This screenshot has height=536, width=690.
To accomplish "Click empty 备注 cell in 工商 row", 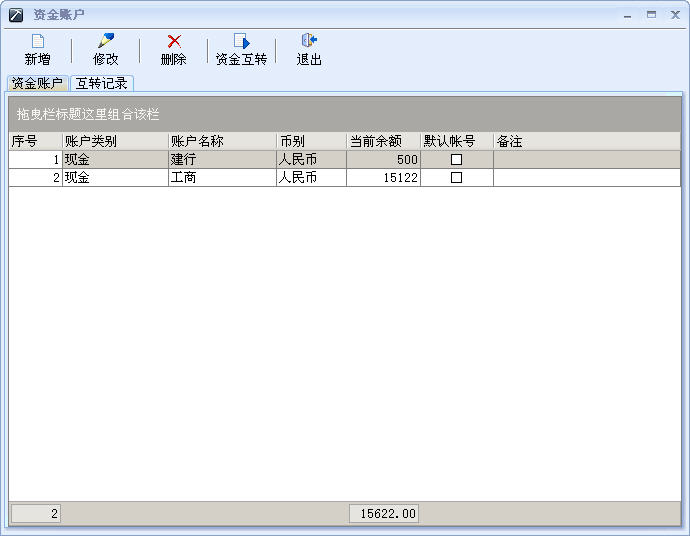I will (587, 177).
